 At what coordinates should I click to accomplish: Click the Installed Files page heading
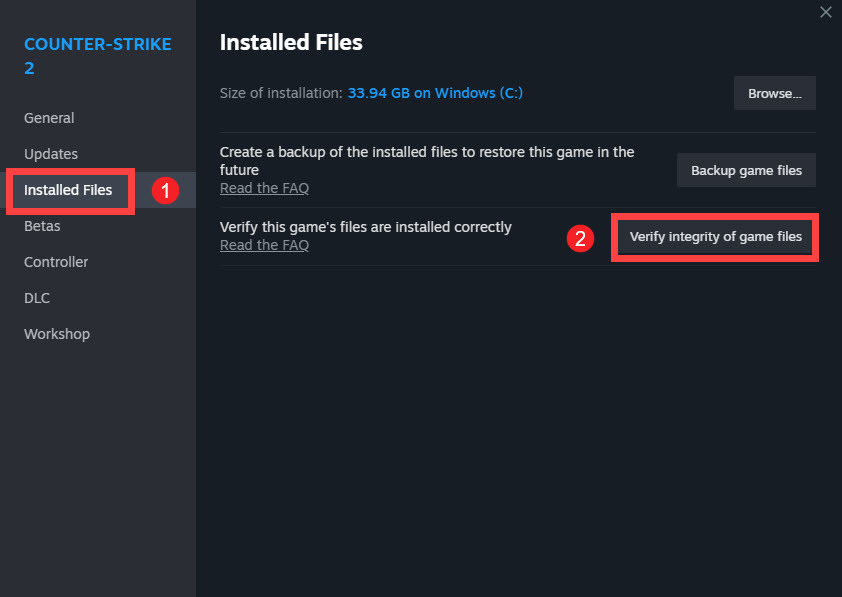(x=291, y=42)
